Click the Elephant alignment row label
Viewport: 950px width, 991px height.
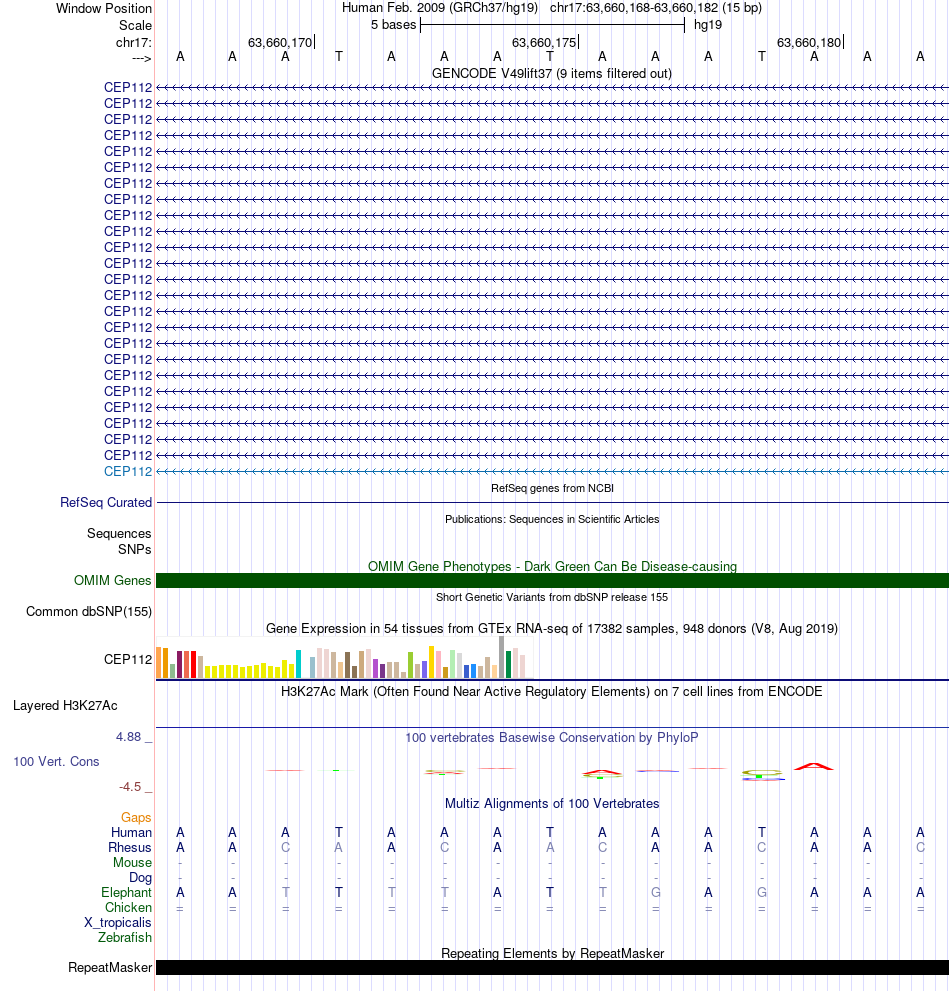point(126,892)
